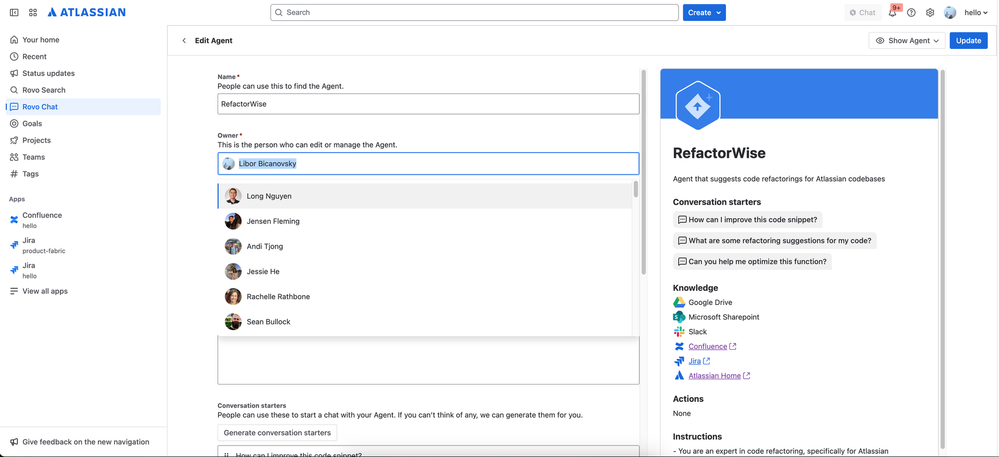Click the RefactorWise agent hexagon avatar
Image resolution: width=999 pixels, height=457 pixels.
[698, 106]
